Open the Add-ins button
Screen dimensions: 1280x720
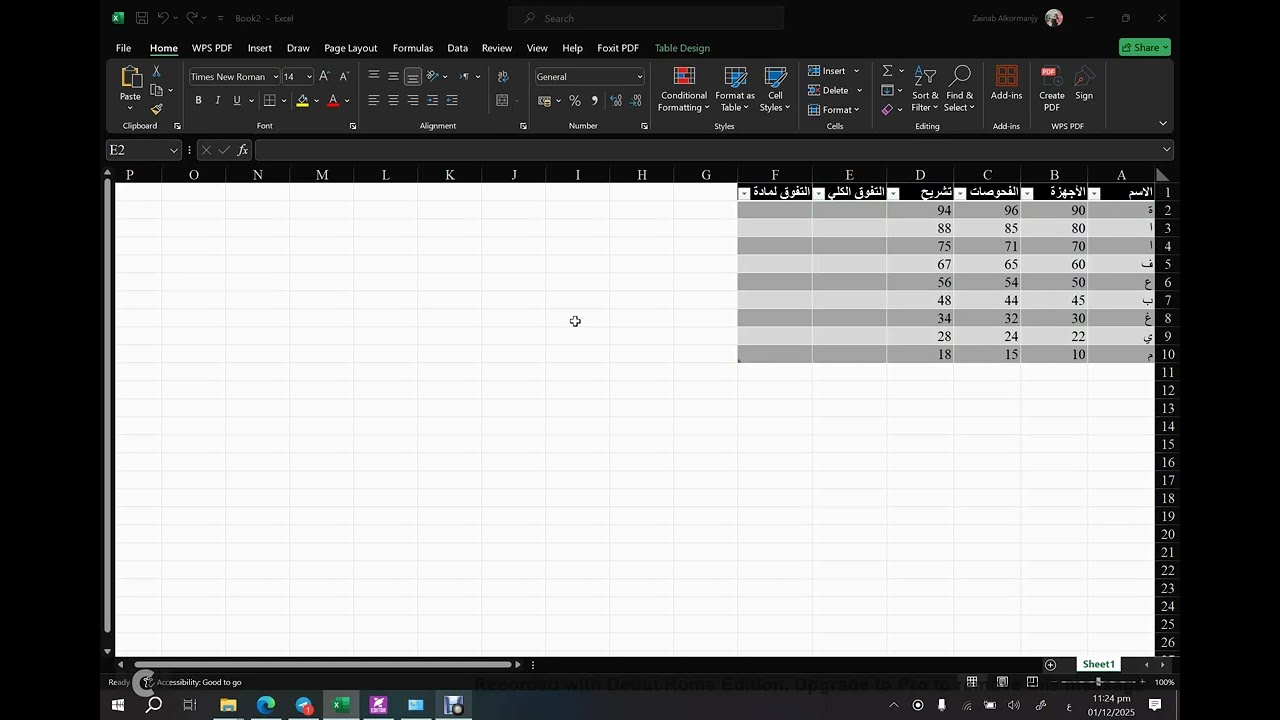click(x=1006, y=84)
